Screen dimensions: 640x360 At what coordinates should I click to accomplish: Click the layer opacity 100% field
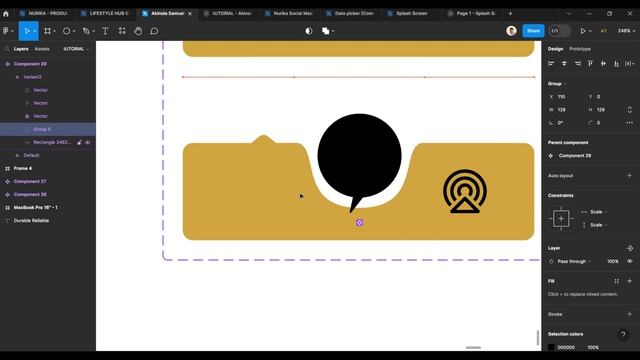[612, 261]
